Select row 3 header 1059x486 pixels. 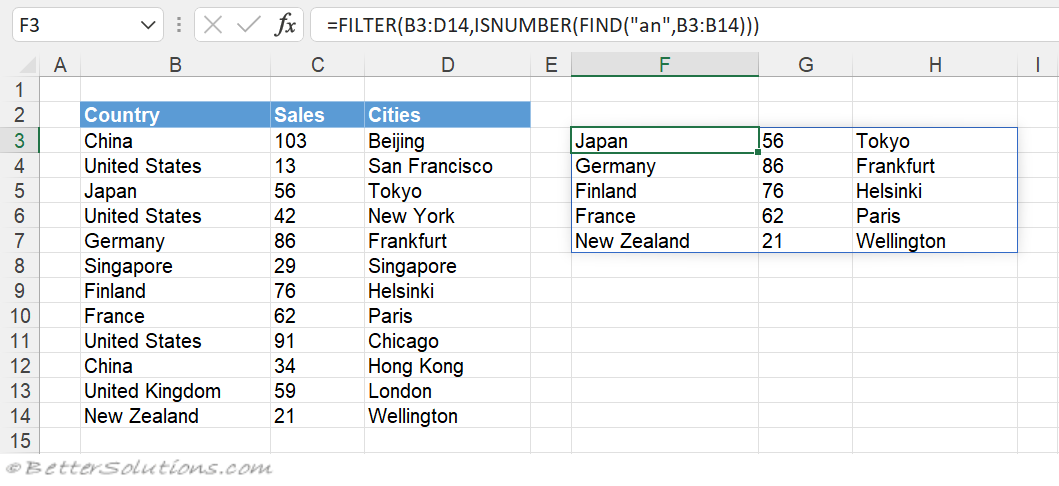(20, 141)
